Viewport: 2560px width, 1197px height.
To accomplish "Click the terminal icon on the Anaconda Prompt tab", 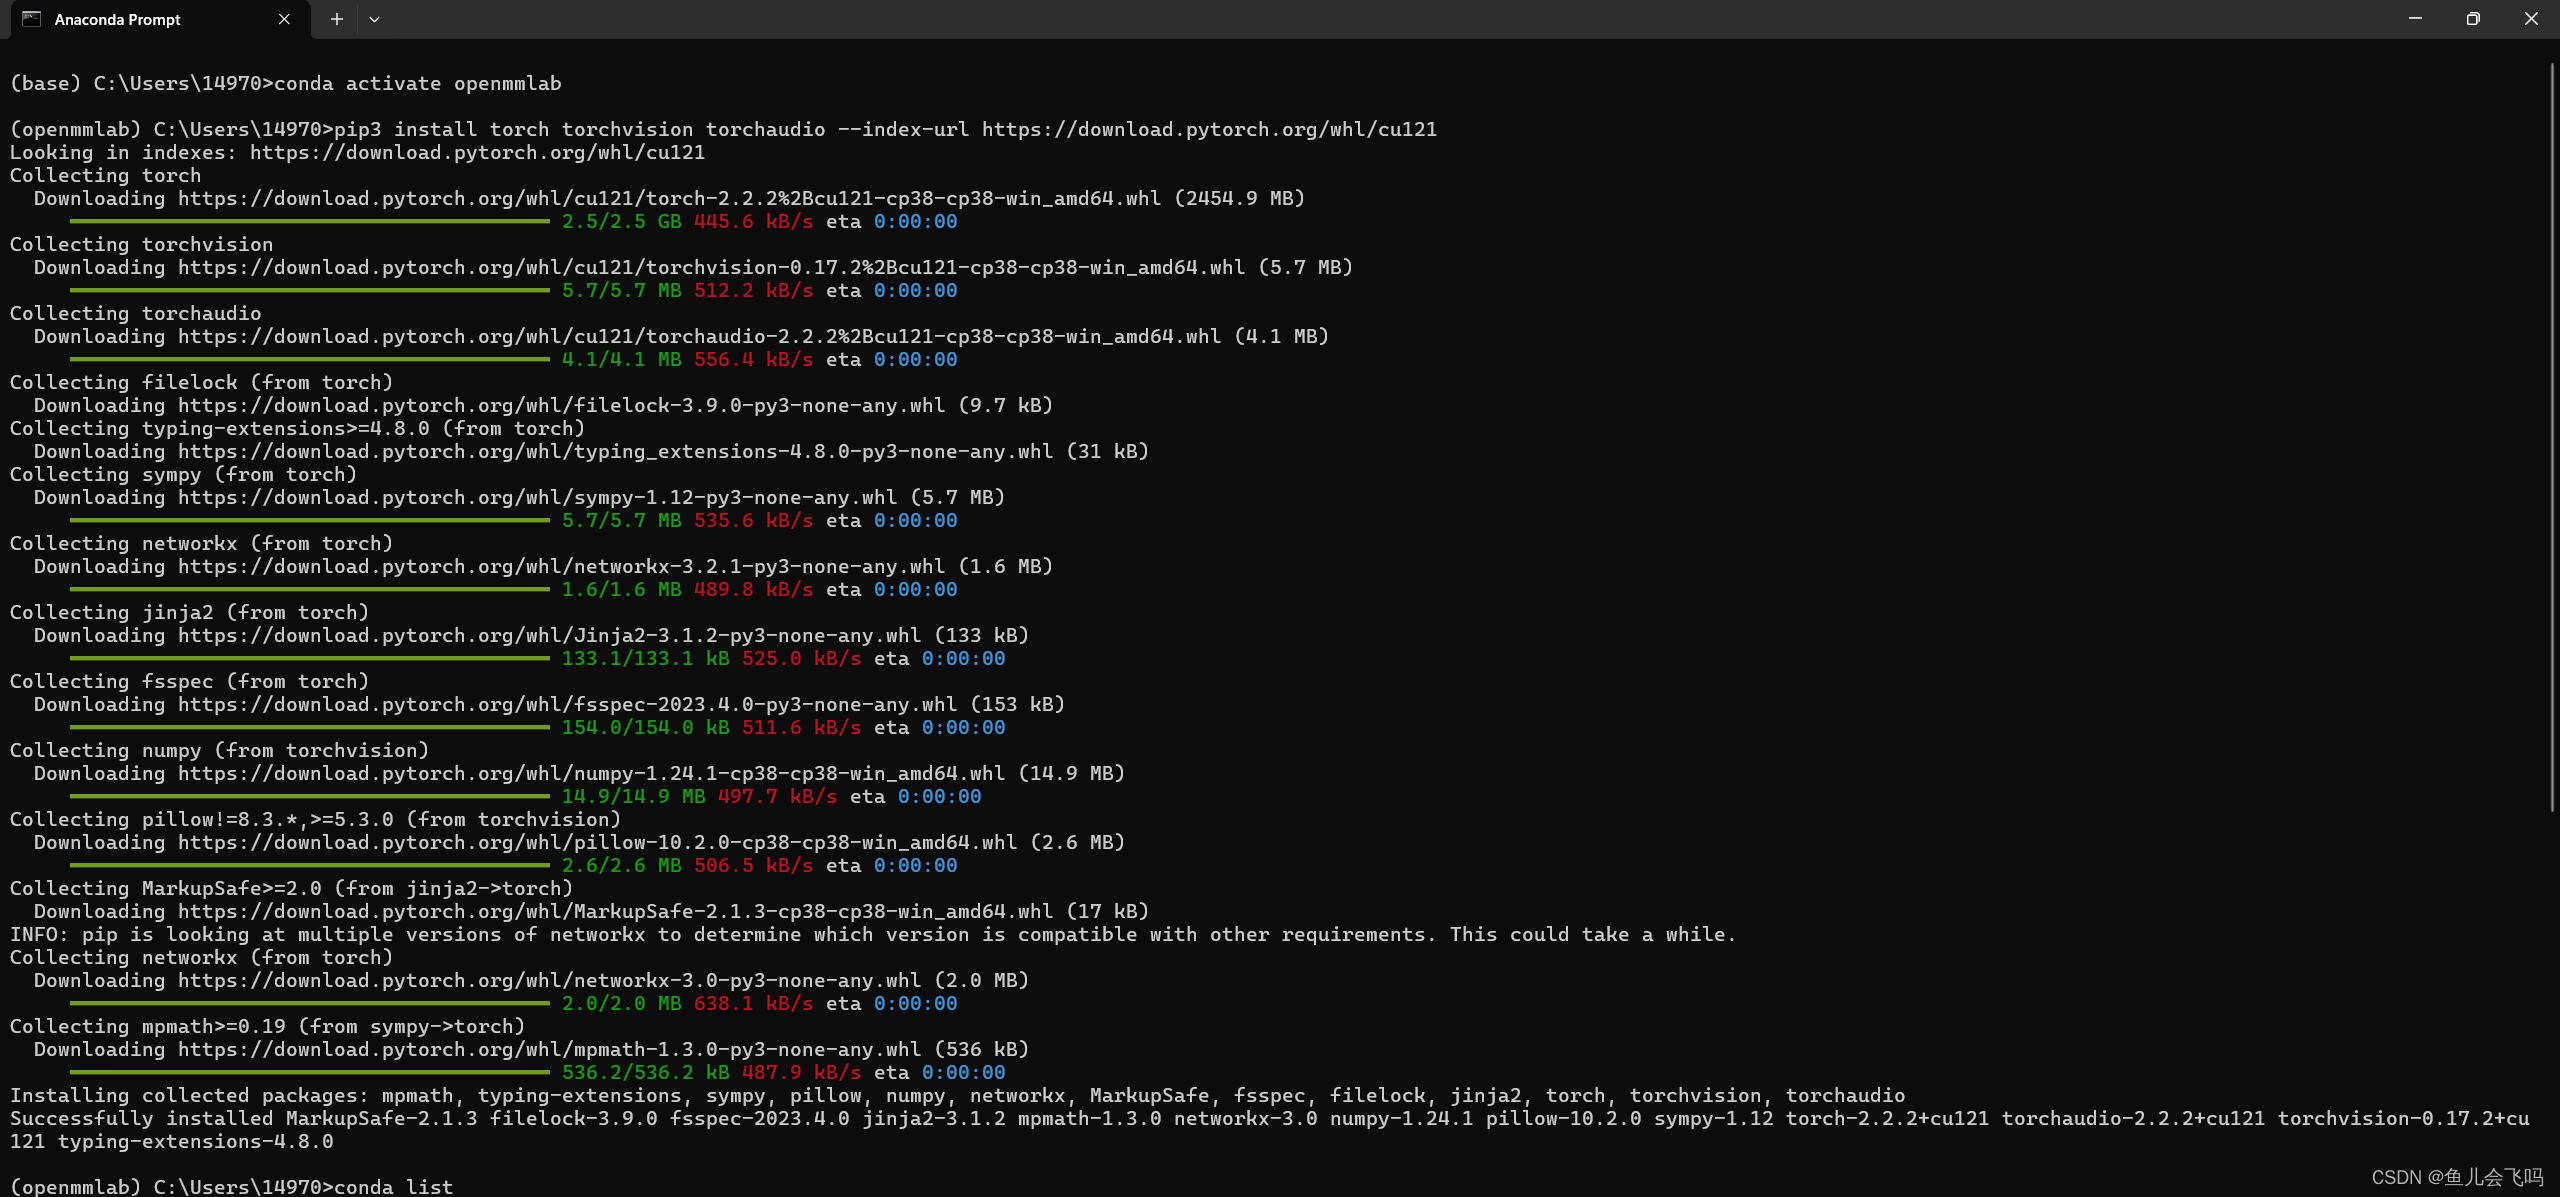I will [x=33, y=19].
